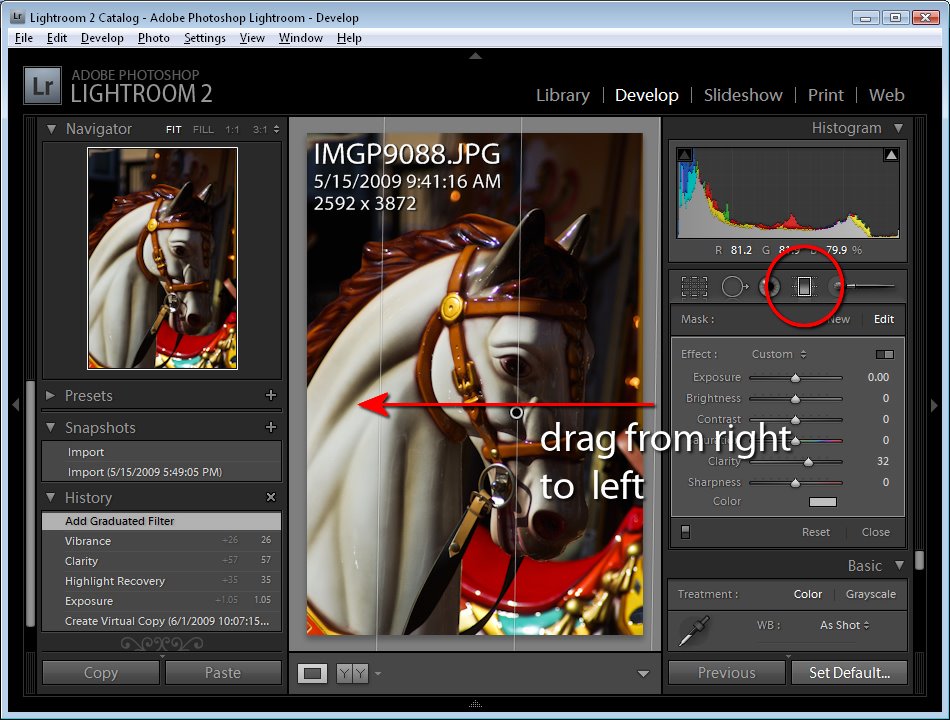Viewport: 950px width, 720px height.
Task: Open toolbar content menu arrow
Action: point(643,673)
